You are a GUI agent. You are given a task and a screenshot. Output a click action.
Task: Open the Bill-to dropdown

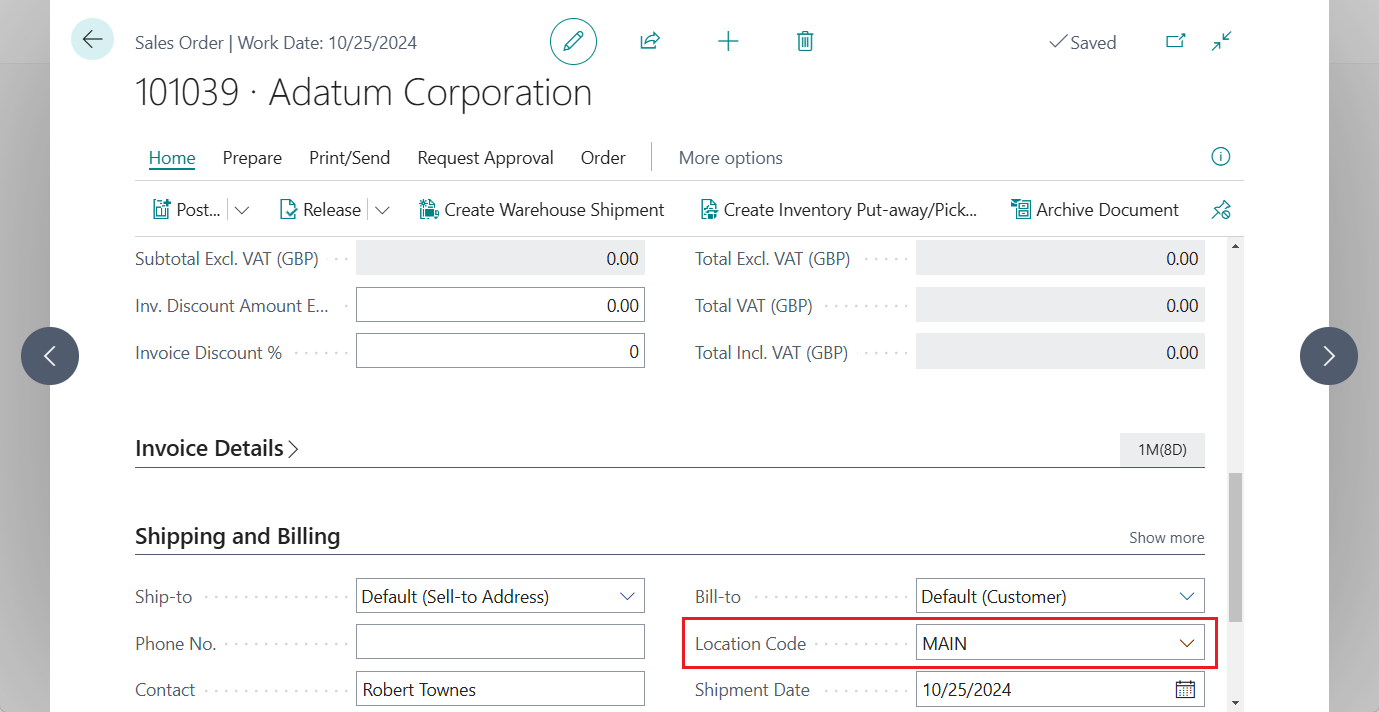(1186, 596)
